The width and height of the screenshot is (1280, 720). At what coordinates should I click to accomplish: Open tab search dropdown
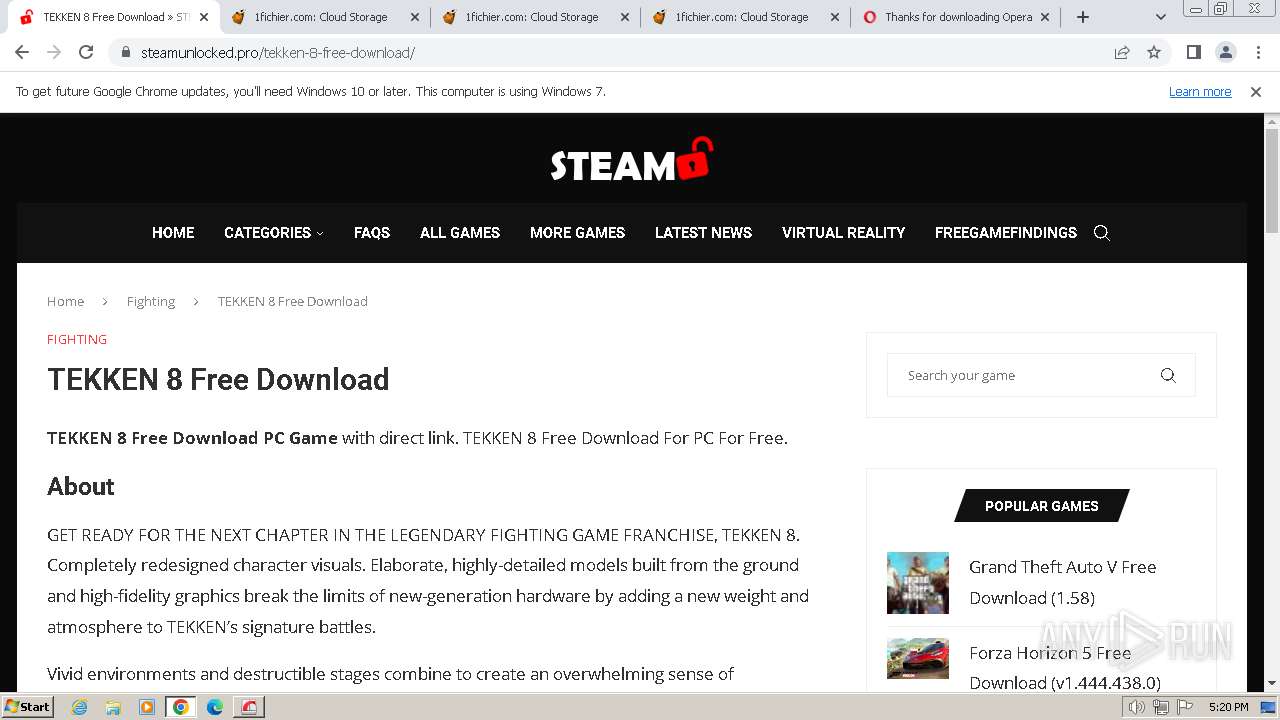[1160, 17]
